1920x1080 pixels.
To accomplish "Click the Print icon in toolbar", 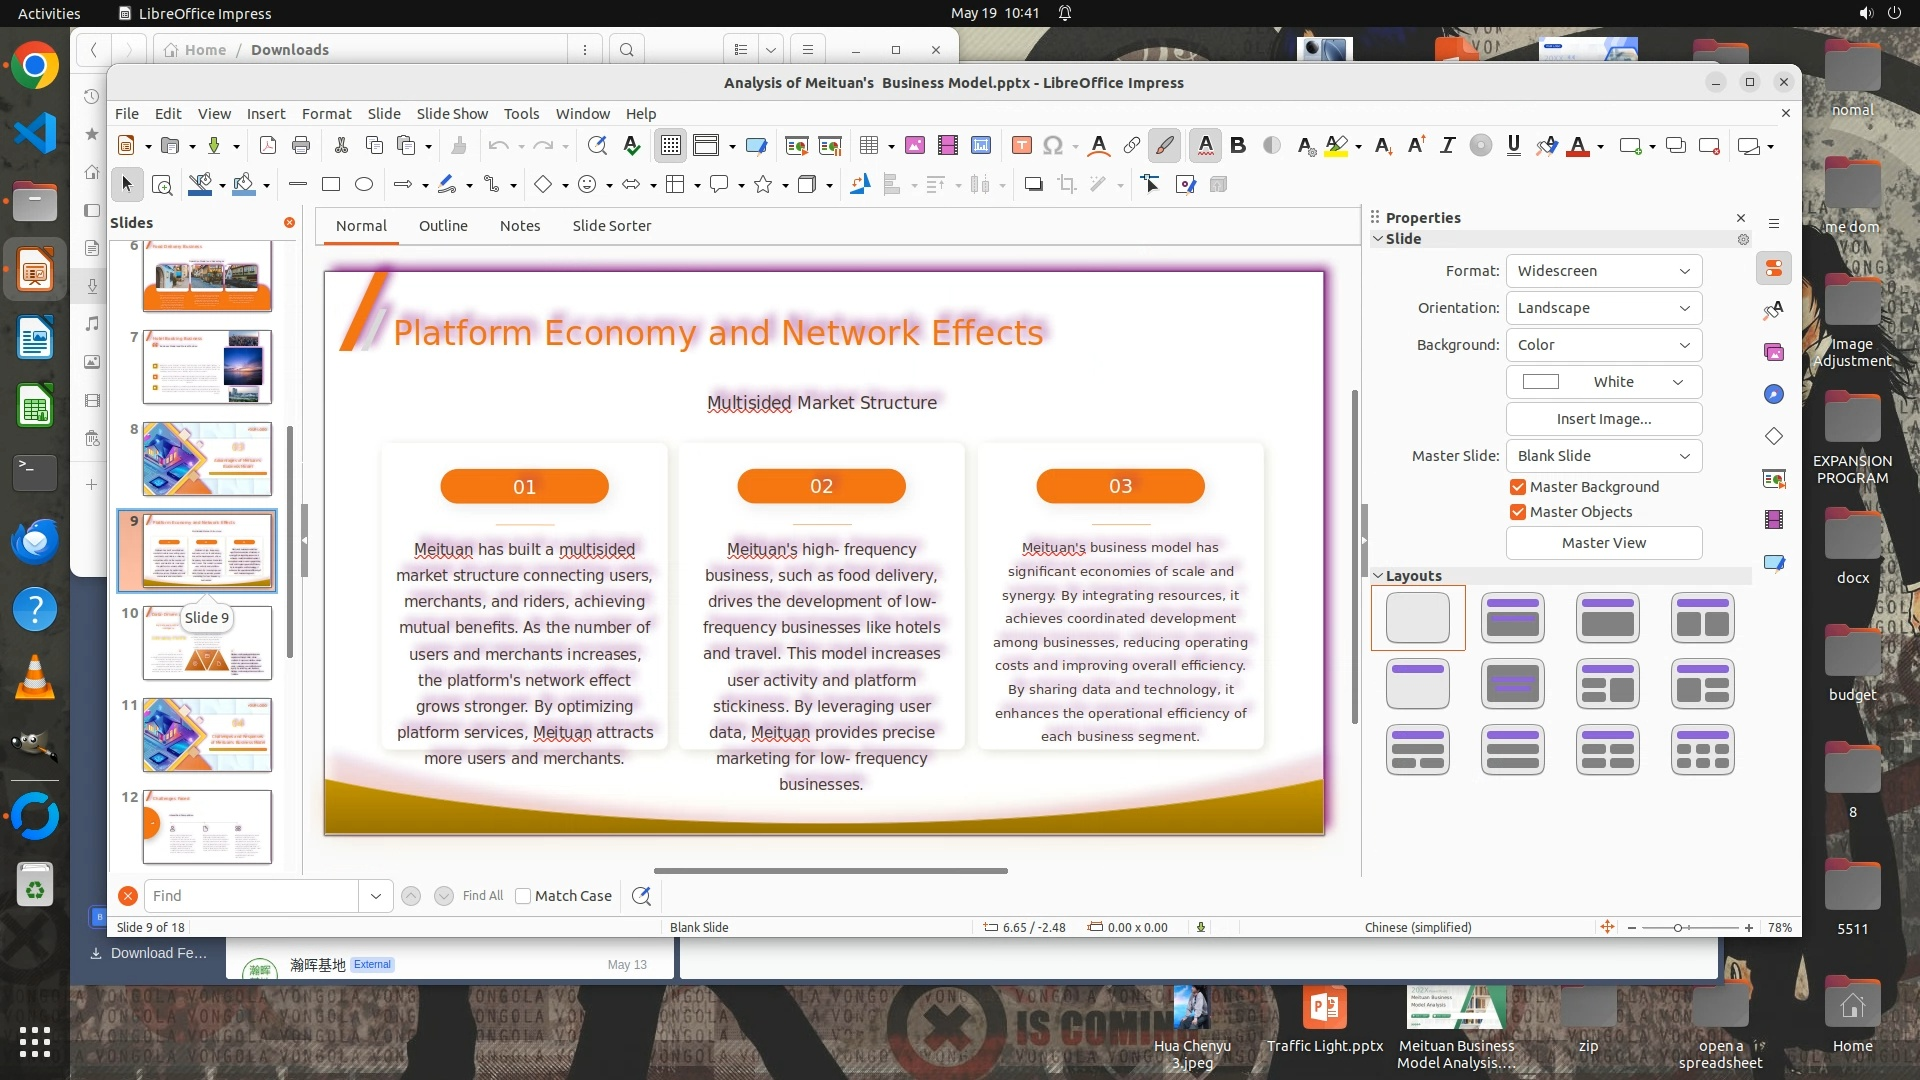I will pyautogui.click(x=301, y=146).
